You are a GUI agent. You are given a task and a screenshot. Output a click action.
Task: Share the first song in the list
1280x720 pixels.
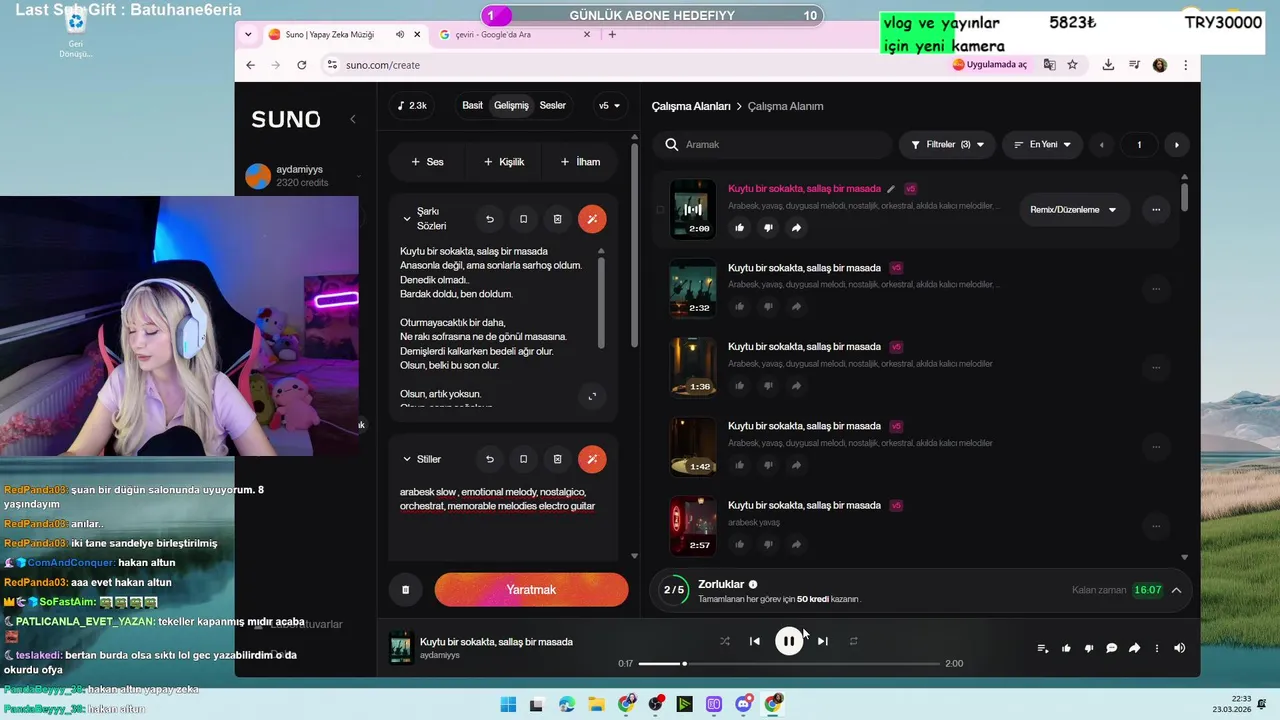click(796, 228)
